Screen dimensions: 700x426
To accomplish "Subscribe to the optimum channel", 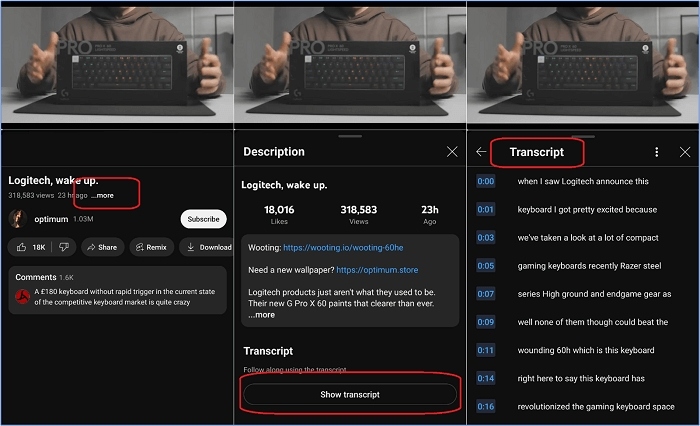I will coord(203,219).
